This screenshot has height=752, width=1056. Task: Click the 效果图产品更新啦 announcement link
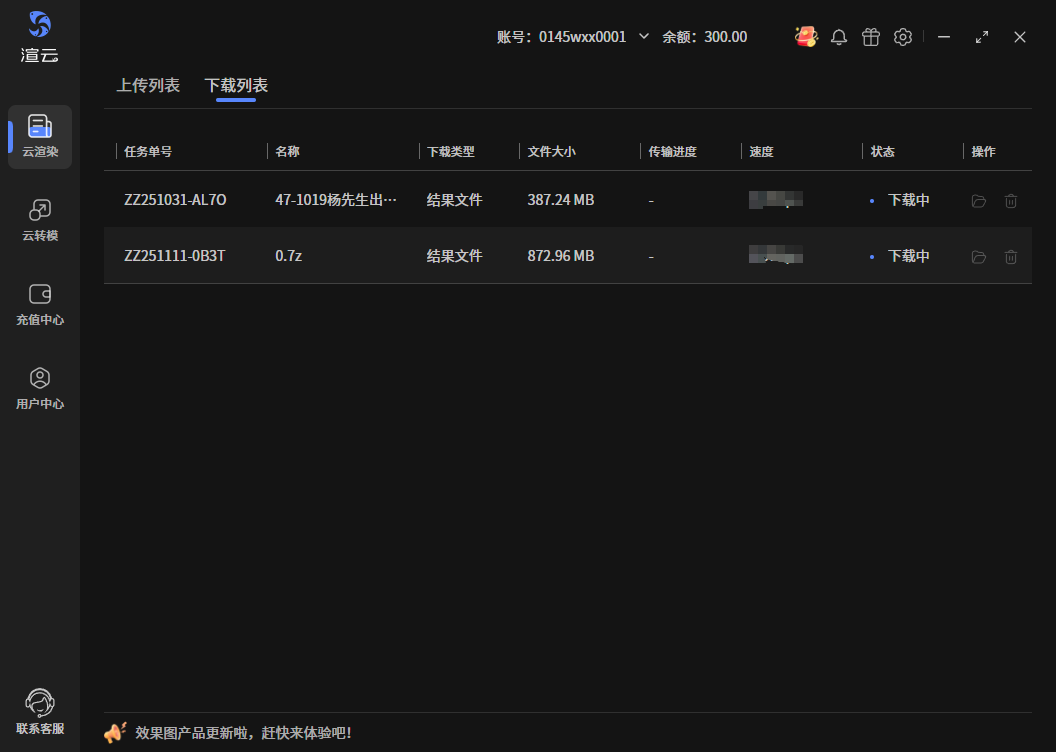243,733
